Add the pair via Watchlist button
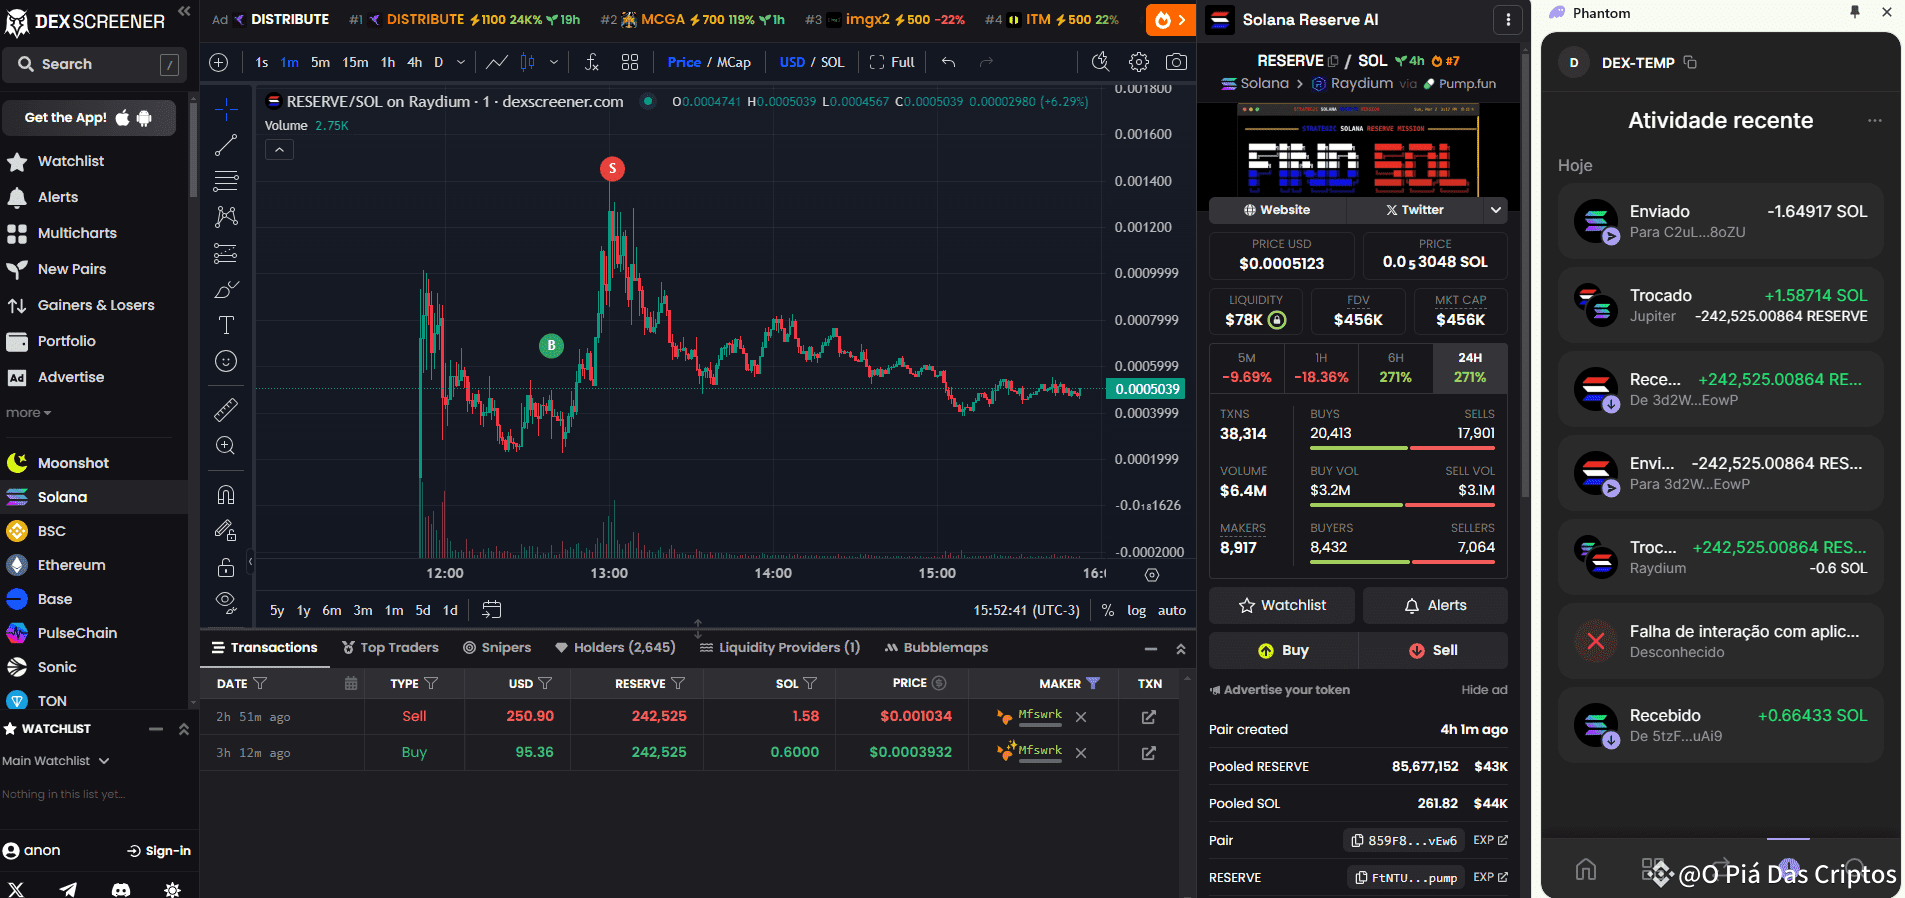1905x898 pixels. pyautogui.click(x=1282, y=605)
